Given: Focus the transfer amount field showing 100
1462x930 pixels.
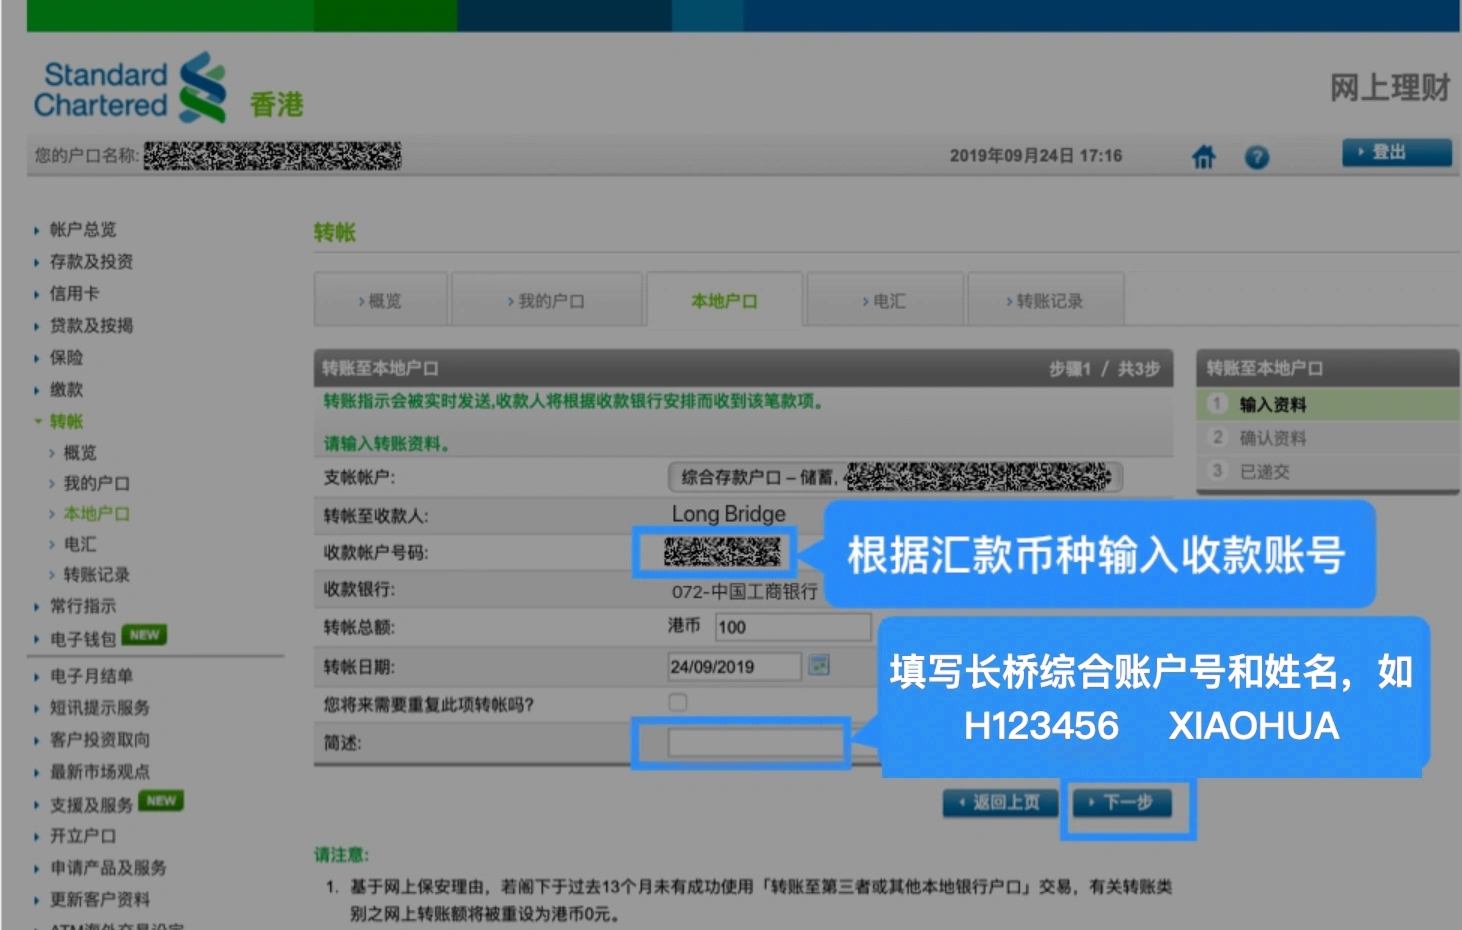Looking at the screenshot, I should click(792, 627).
